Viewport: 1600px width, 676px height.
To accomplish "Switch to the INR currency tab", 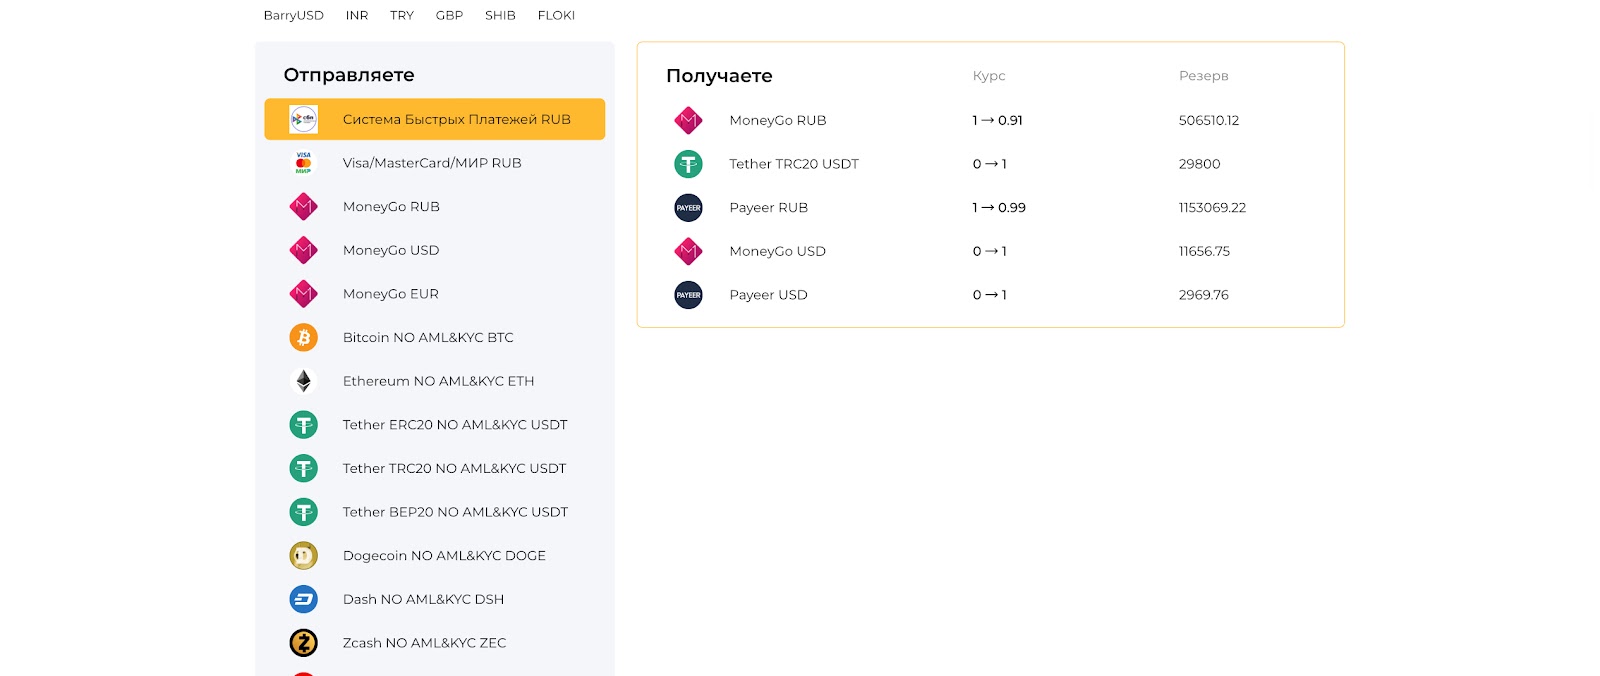I will pyautogui.click(x=357, y=15).
